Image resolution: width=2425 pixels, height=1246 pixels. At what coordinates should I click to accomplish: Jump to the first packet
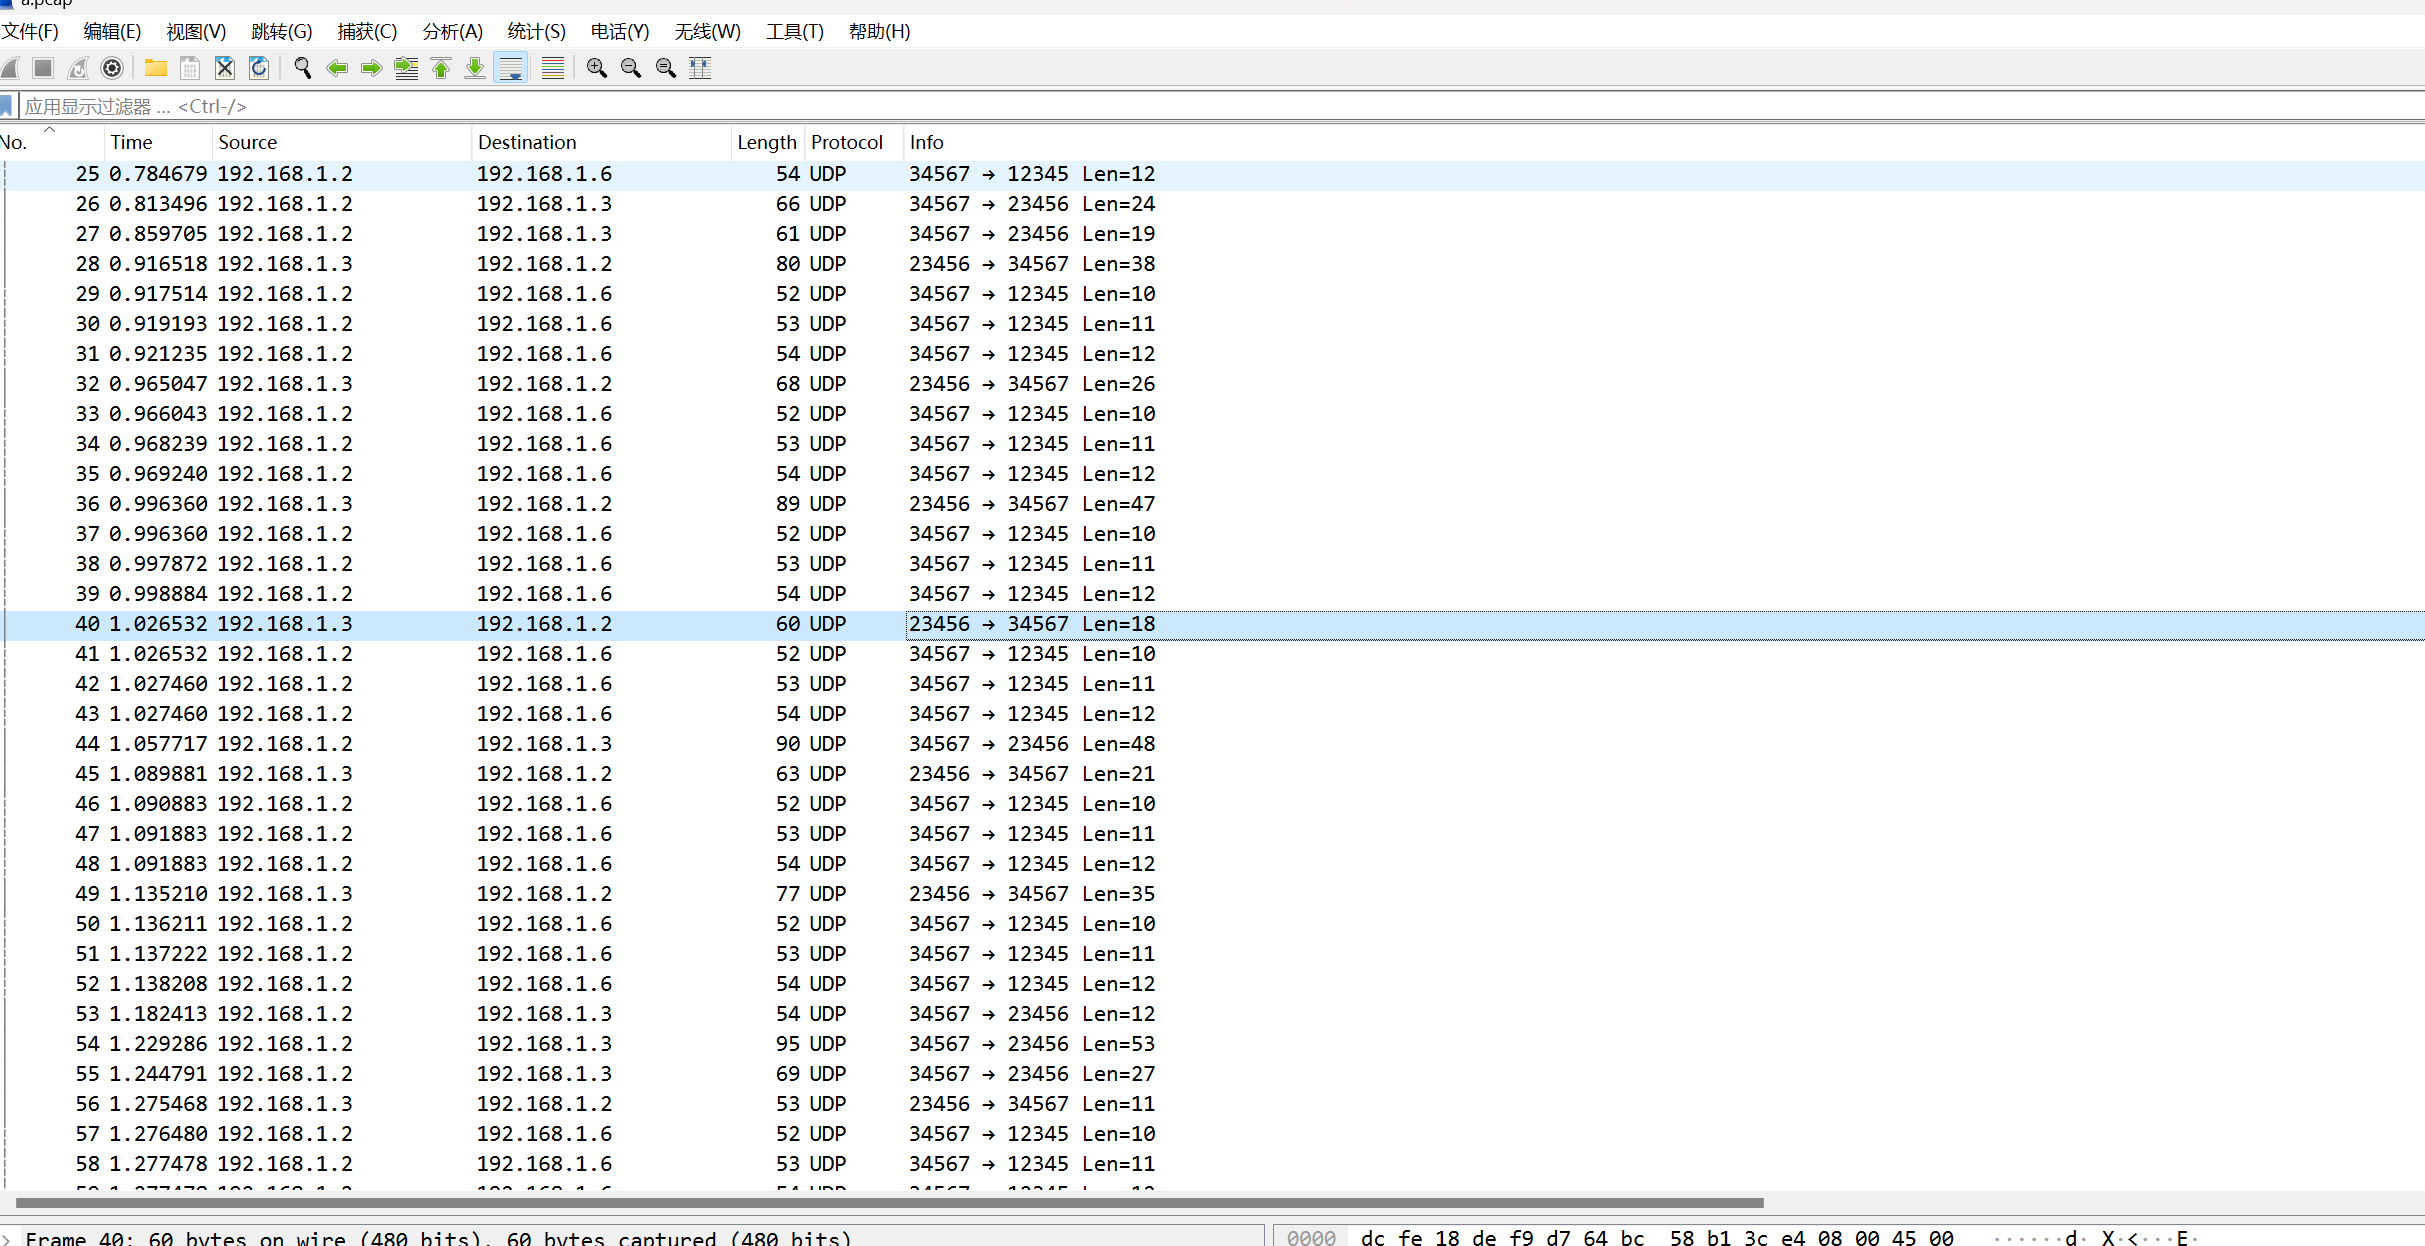click(x=441, y=68)
